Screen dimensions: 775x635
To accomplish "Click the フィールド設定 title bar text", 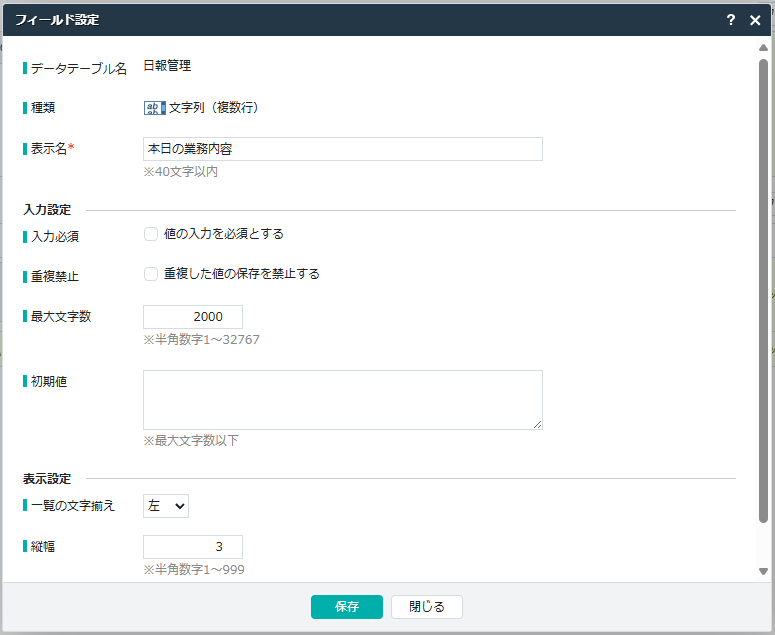I will click(57, 20).
